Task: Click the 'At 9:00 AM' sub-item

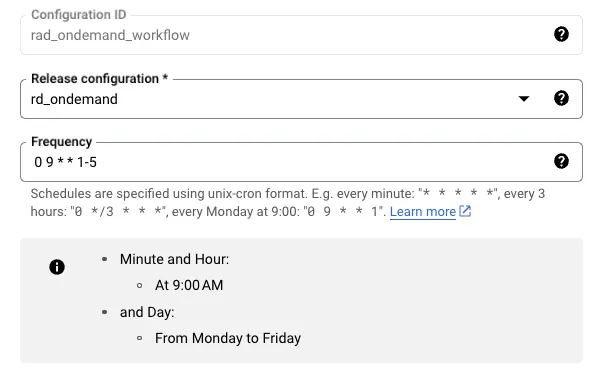Action: pos(189,285)
